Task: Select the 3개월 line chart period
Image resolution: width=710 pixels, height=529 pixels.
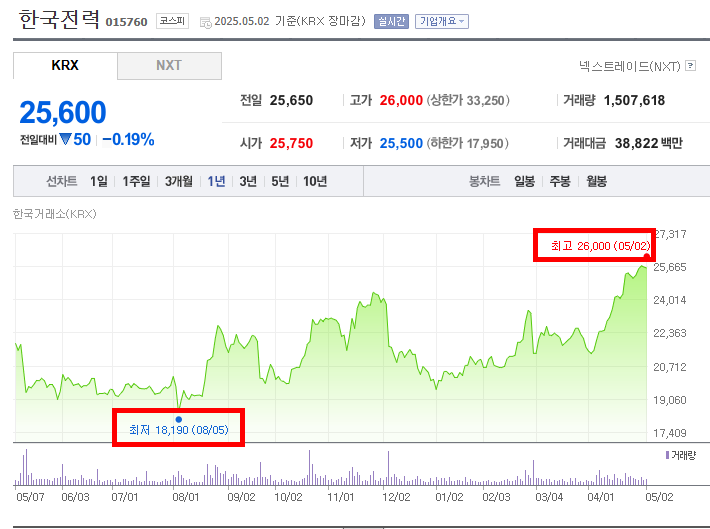Action: tap(179, 182)
